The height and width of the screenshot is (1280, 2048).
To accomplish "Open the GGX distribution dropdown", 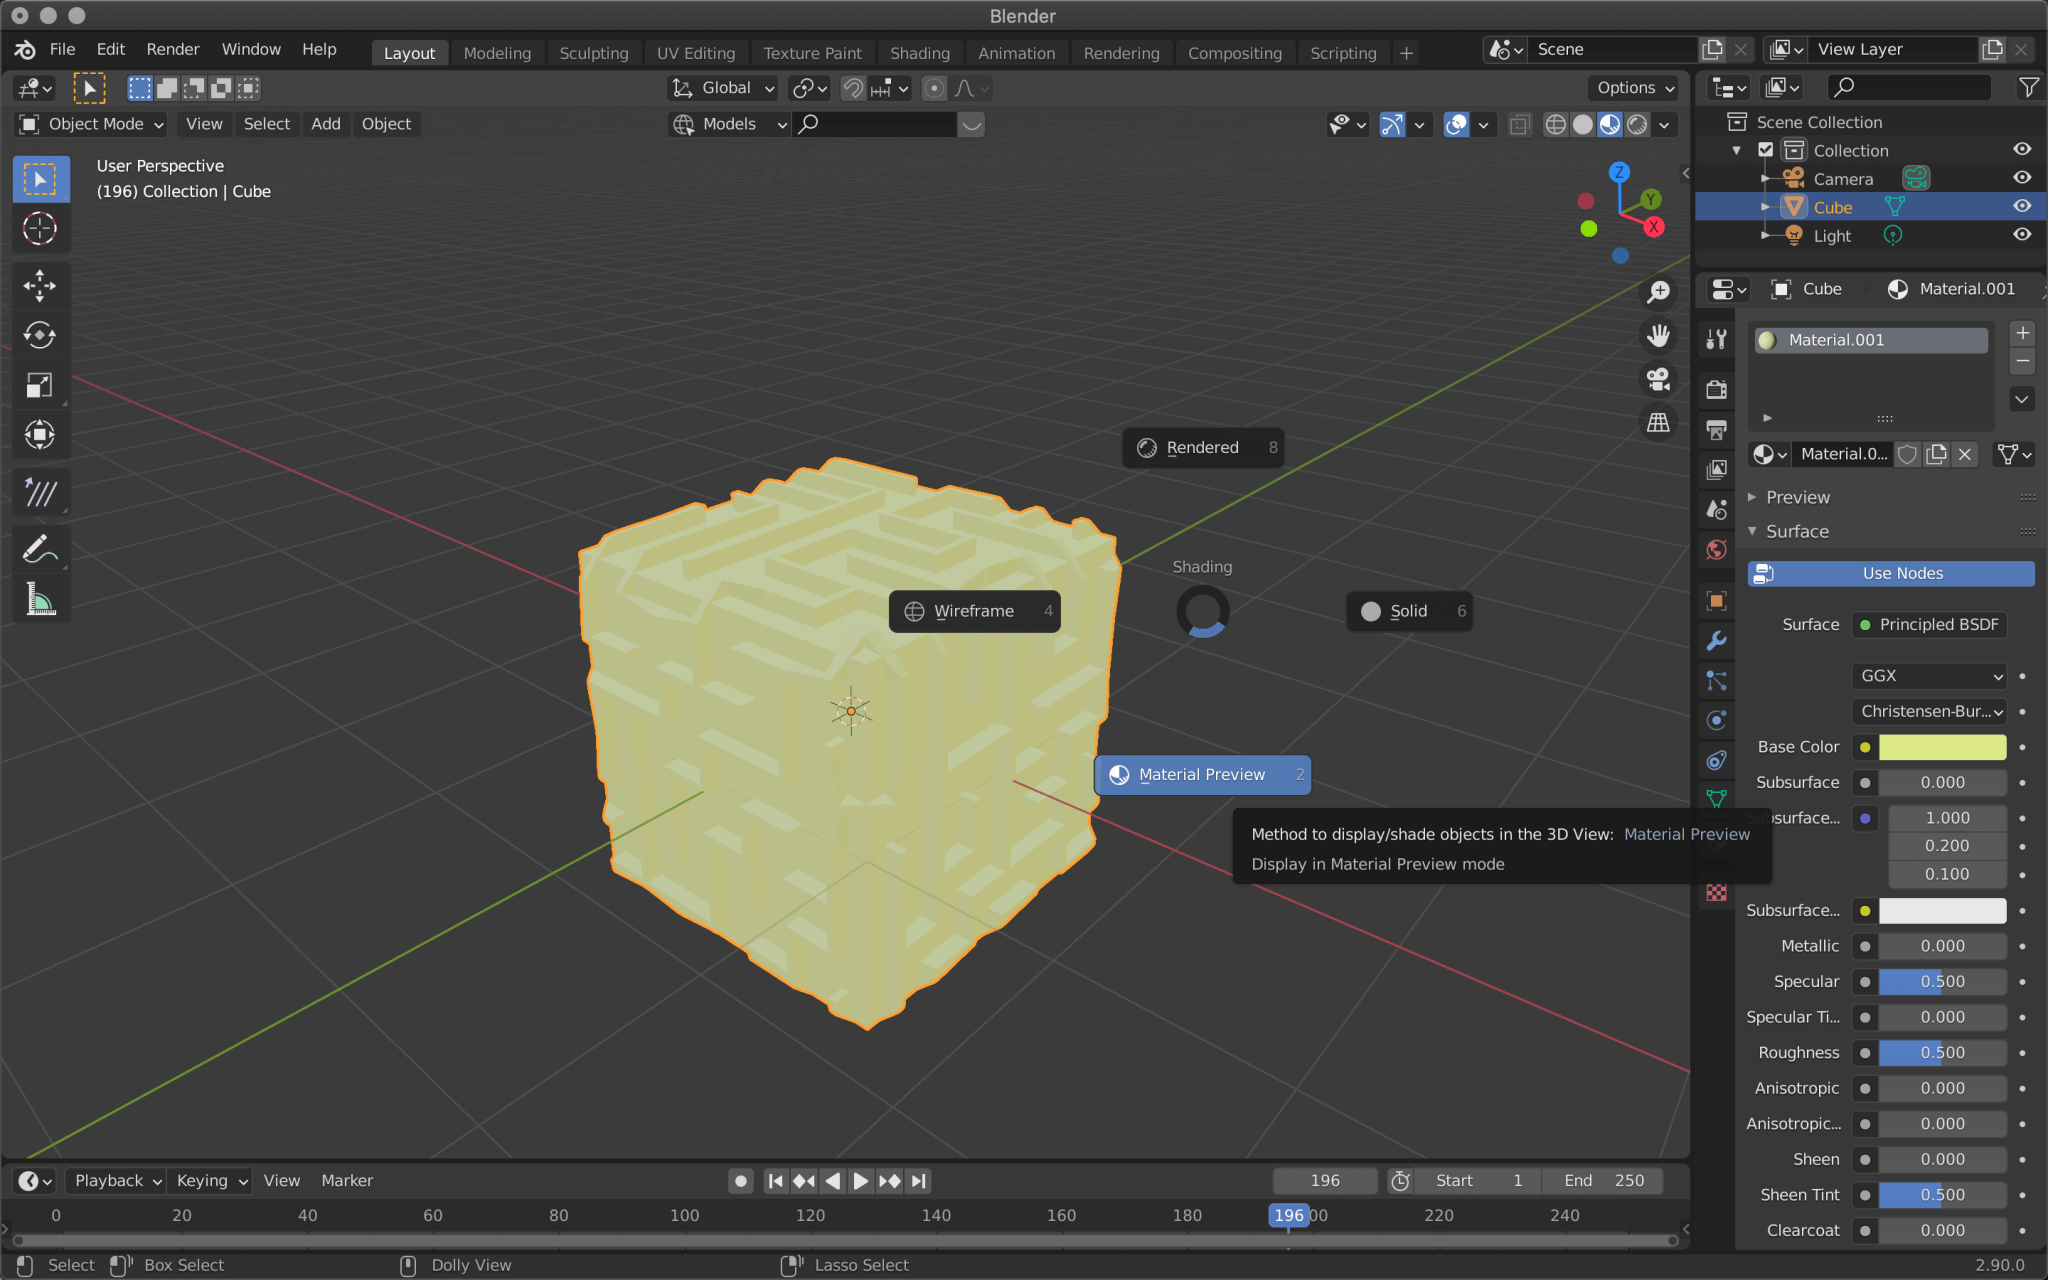I will (x=1928, y=676).
